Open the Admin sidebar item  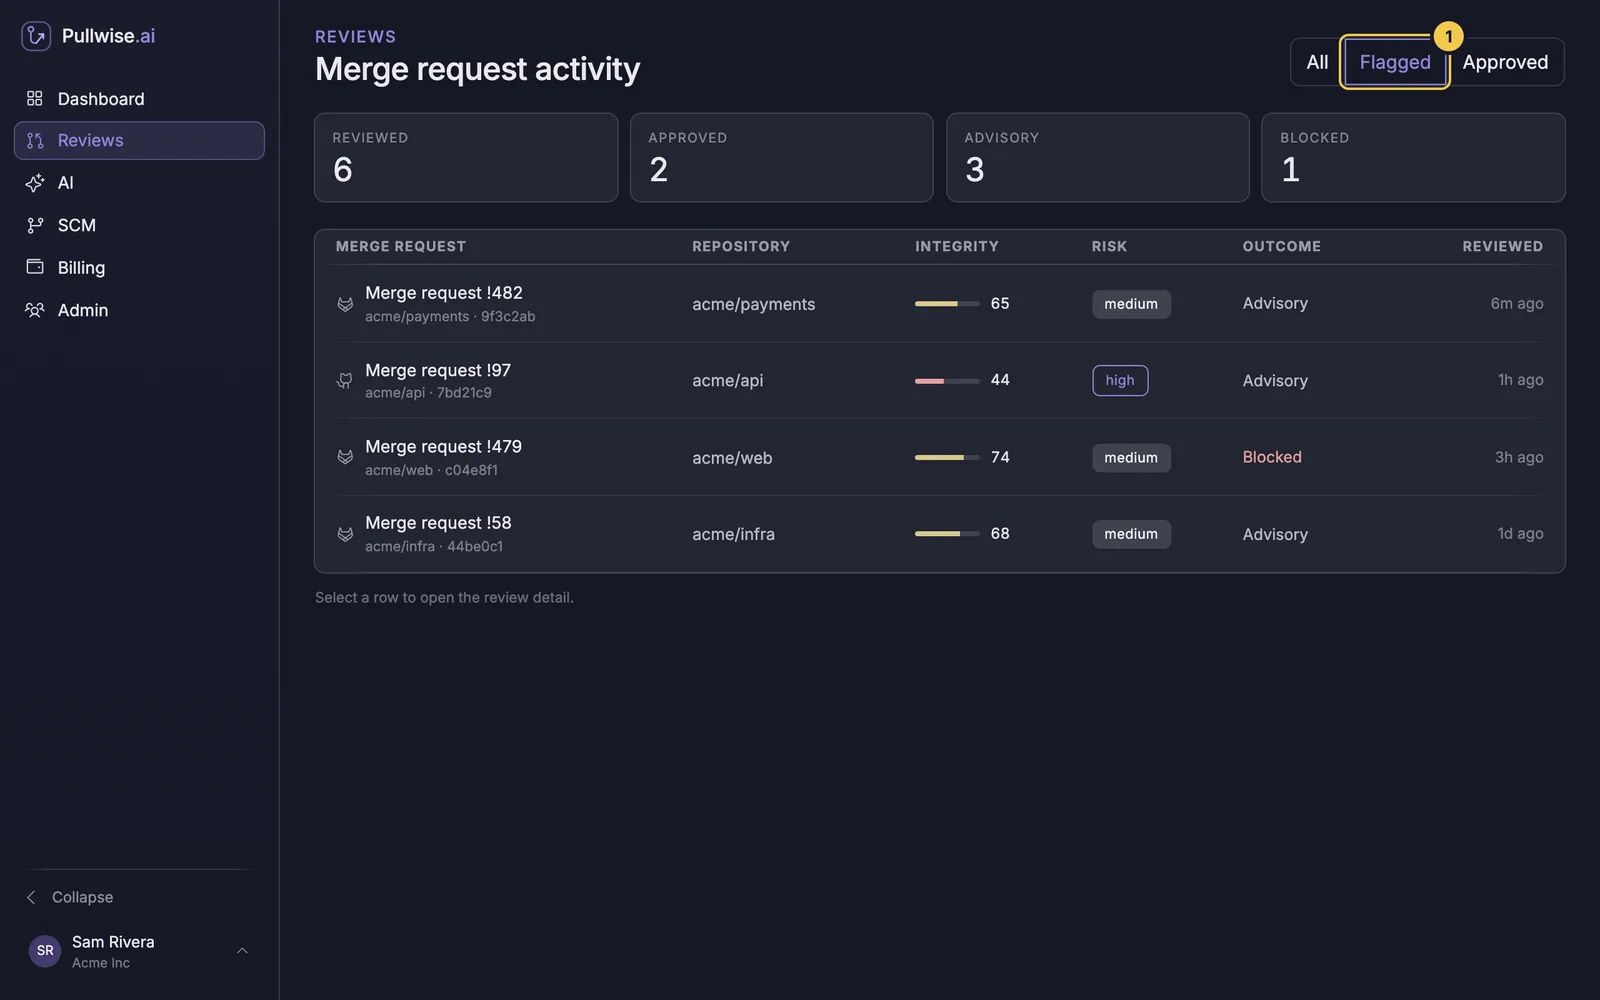point(139,310)
